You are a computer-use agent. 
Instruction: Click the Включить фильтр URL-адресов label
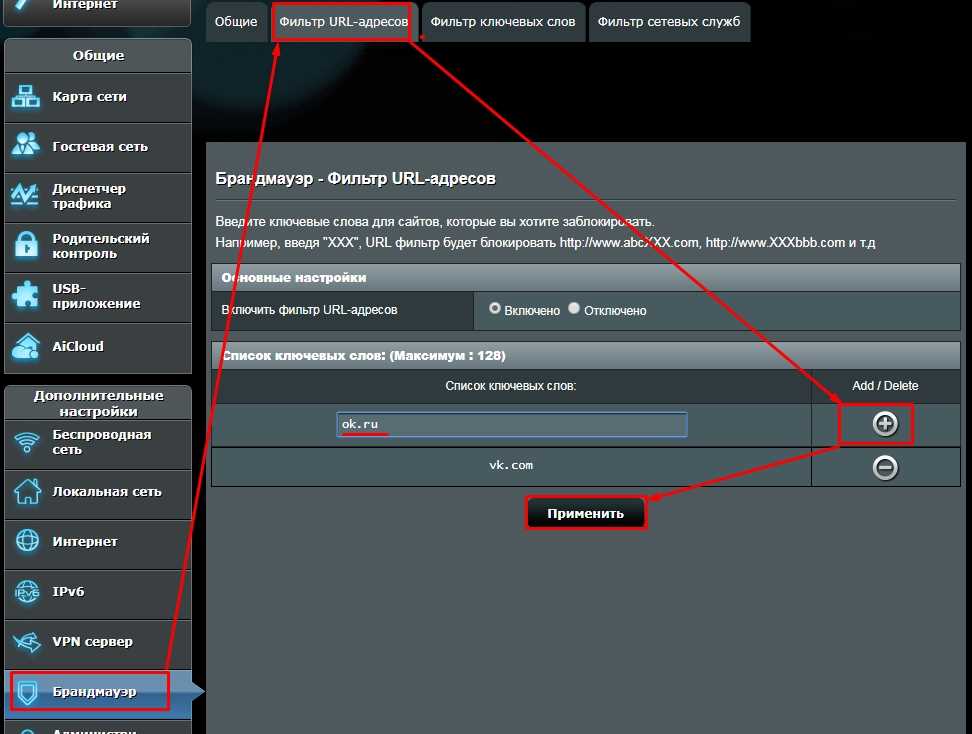[309, 310]
